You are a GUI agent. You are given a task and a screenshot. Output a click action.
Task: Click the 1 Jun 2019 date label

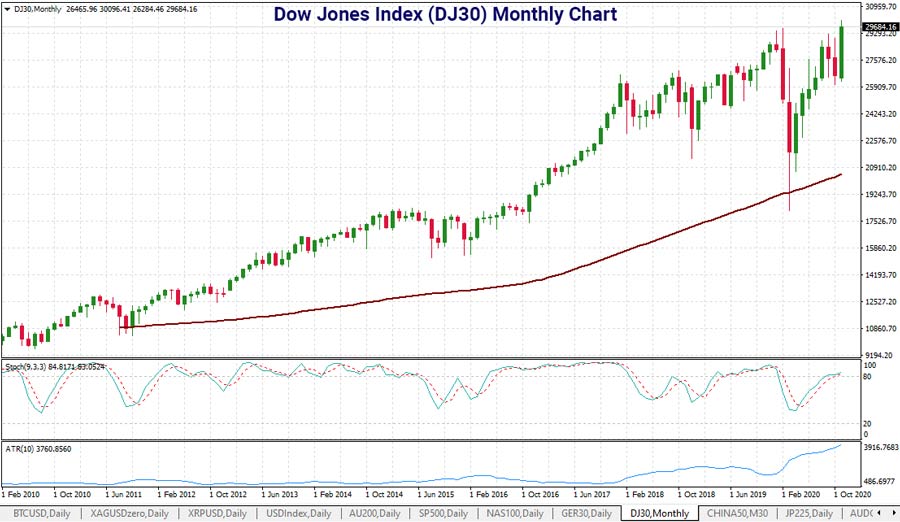tap(748, 494)
